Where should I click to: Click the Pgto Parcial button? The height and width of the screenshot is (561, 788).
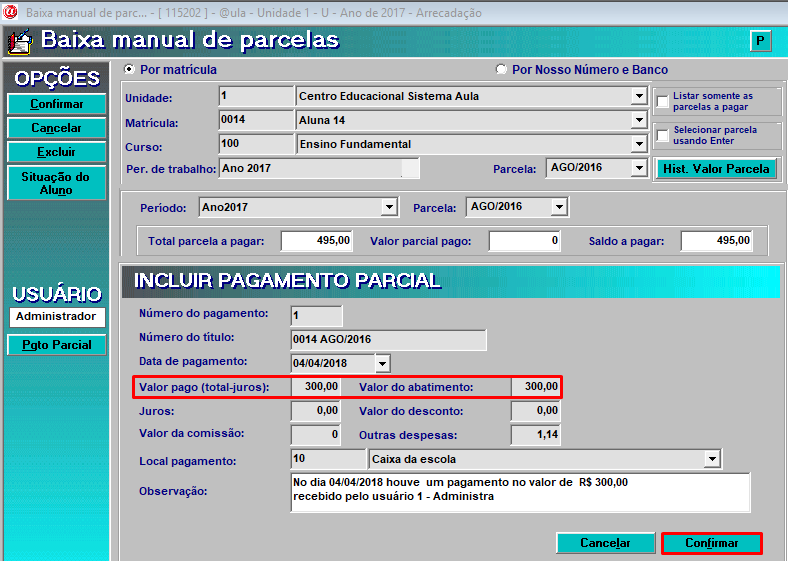[x=56, y=345]
